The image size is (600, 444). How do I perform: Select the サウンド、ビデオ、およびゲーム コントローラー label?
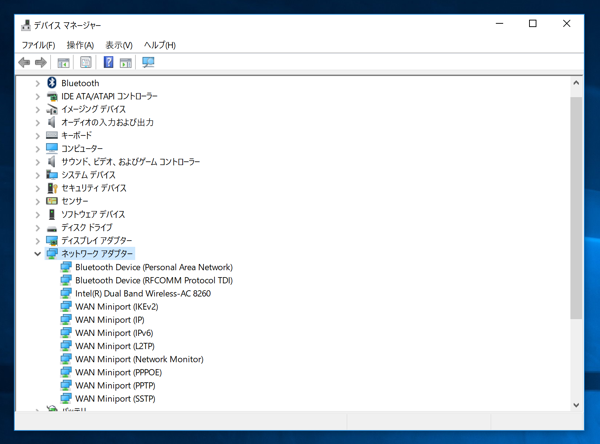click(x=130, y=162)
